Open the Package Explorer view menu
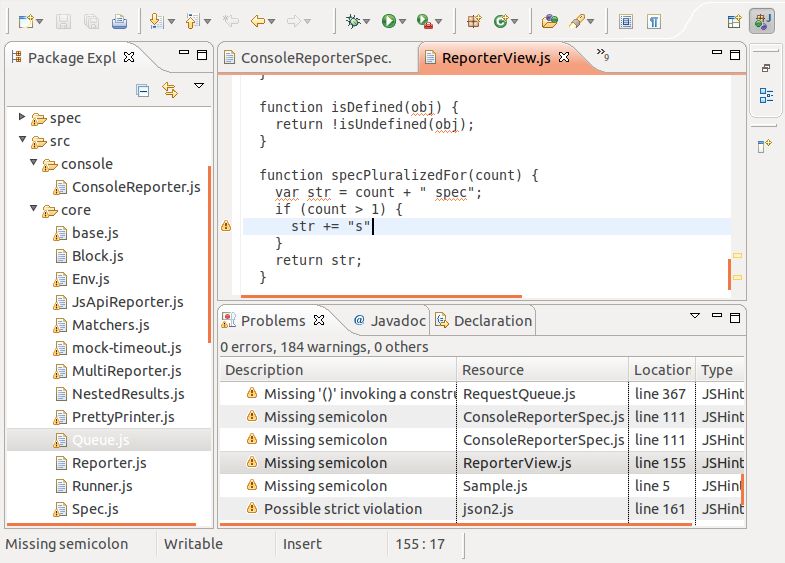Image resolution: width=785 pixels, height=563 pixels. (x=199, y=86)
